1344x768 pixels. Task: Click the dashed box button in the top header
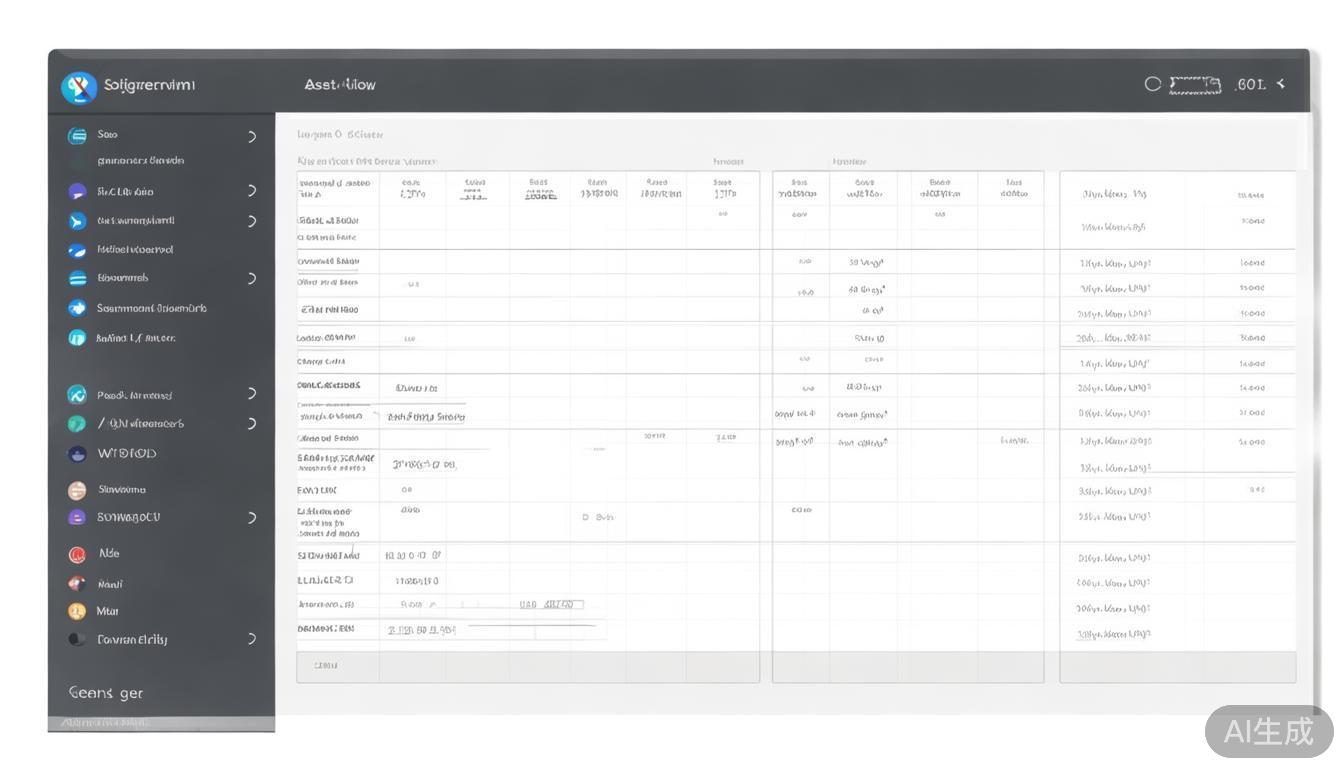[x=1195, y=85]
